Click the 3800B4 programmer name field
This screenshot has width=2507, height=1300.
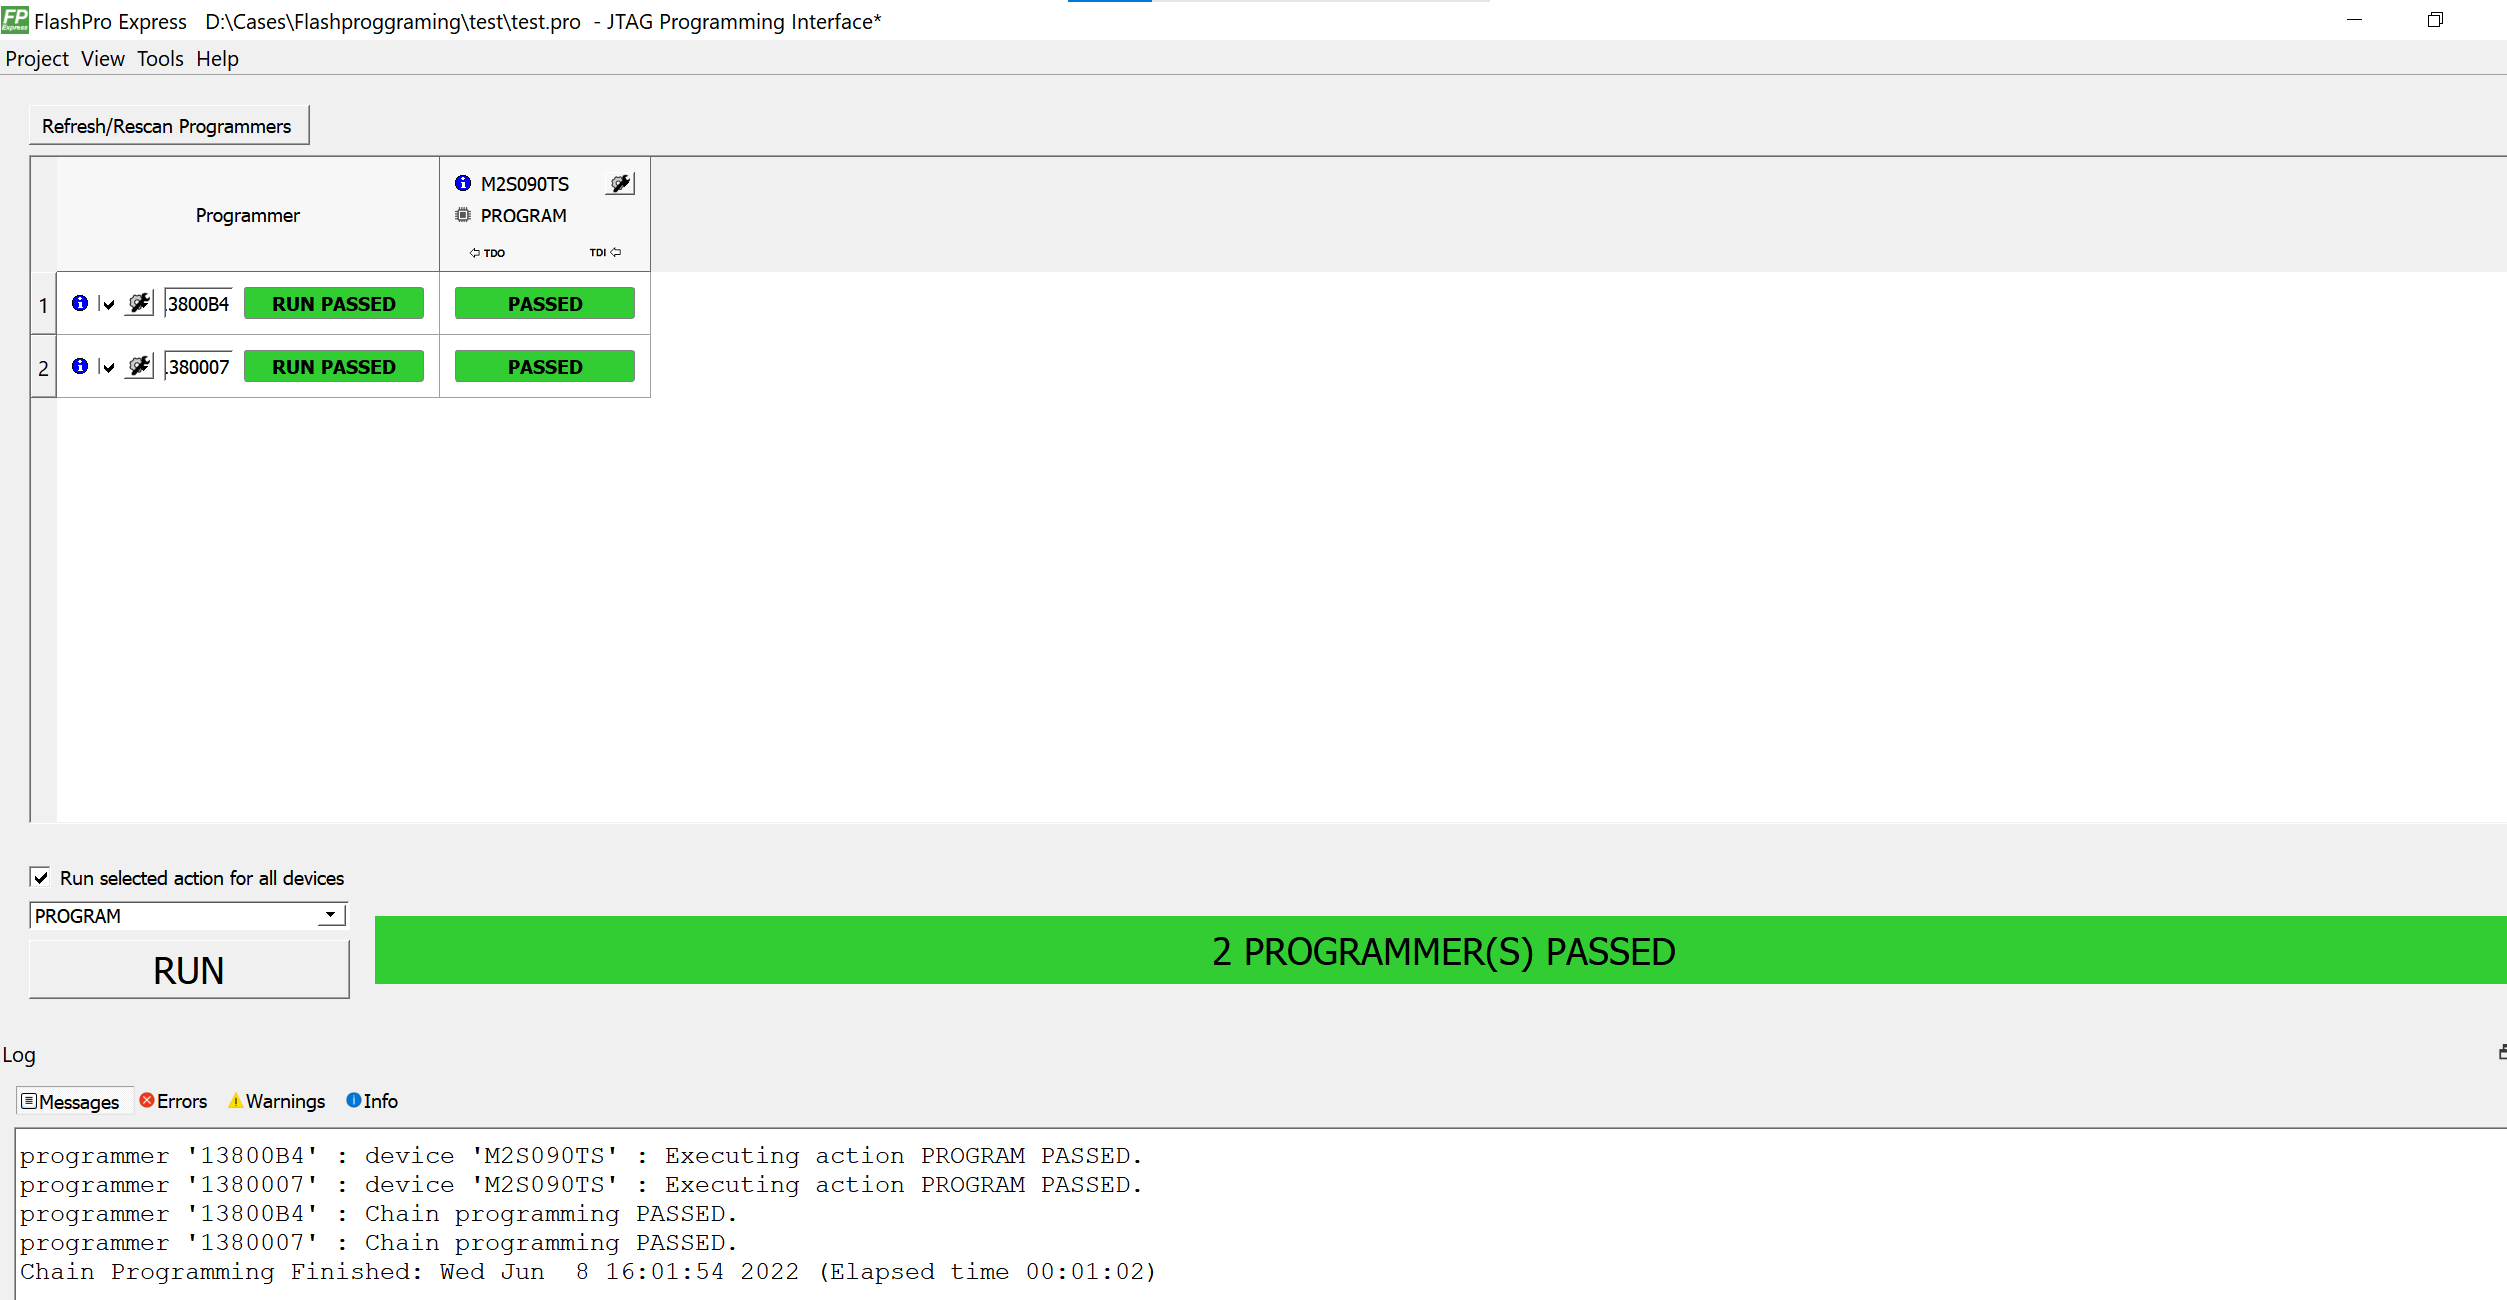coord(197,303)
